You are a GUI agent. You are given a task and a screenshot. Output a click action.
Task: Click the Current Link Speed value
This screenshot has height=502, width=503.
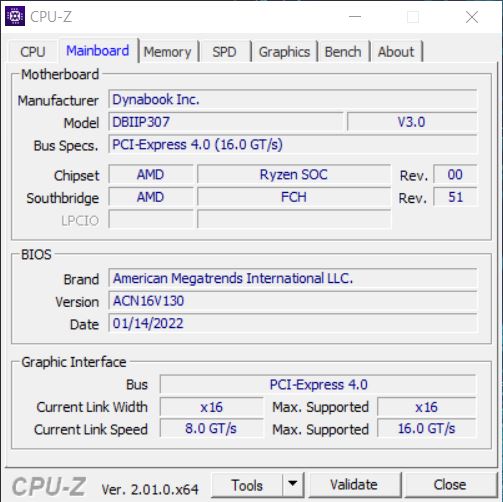211,429
